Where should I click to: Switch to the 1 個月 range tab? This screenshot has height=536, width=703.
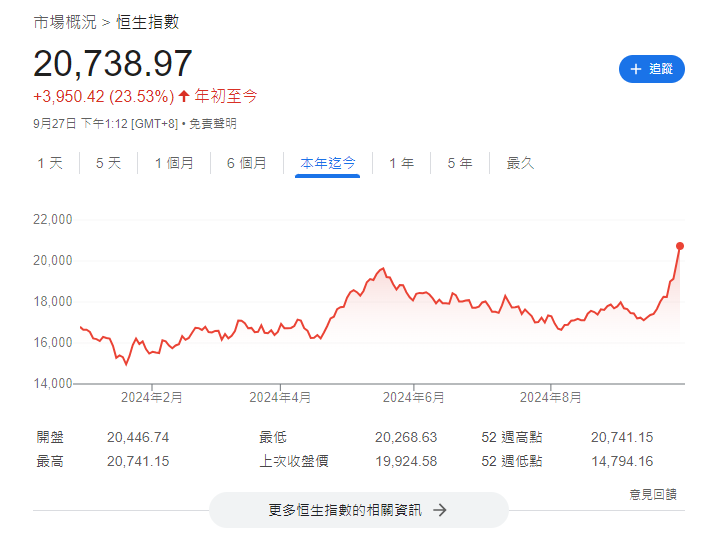pos(174,163)
